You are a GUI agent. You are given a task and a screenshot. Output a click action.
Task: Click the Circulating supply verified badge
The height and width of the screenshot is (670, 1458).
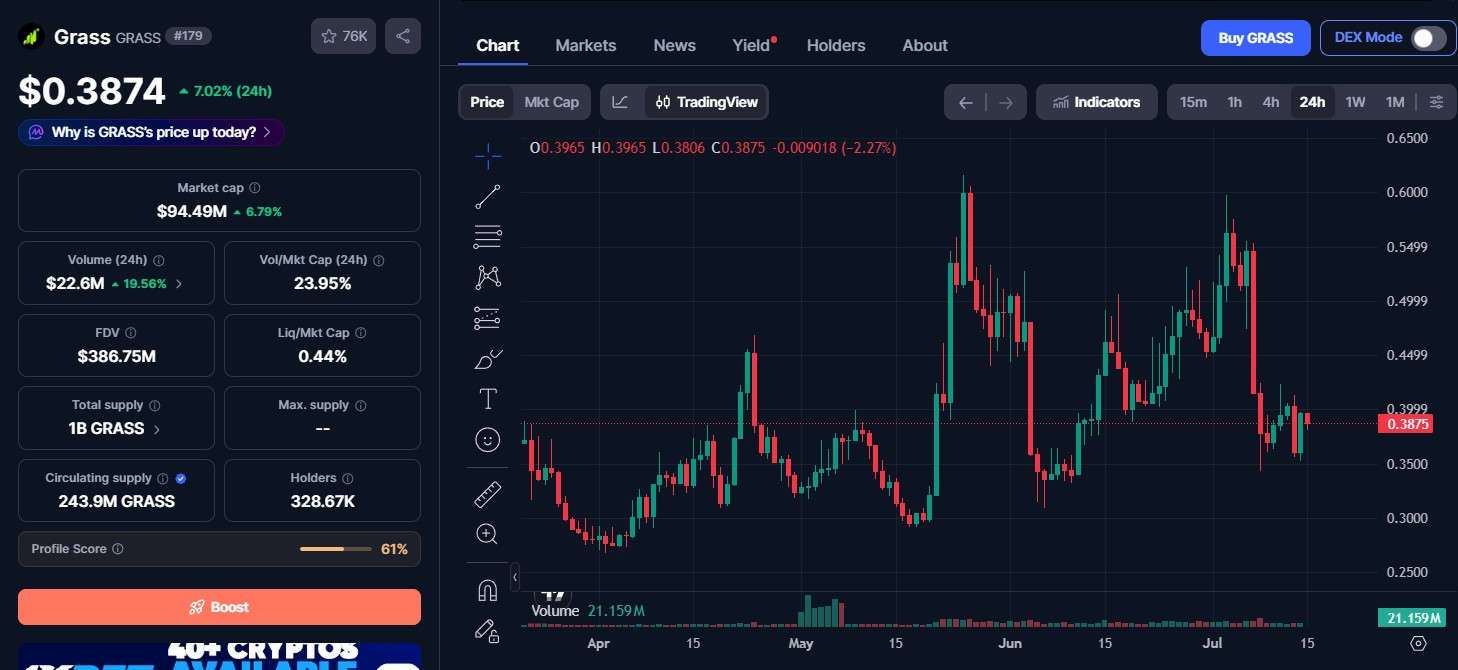[181, 478]
